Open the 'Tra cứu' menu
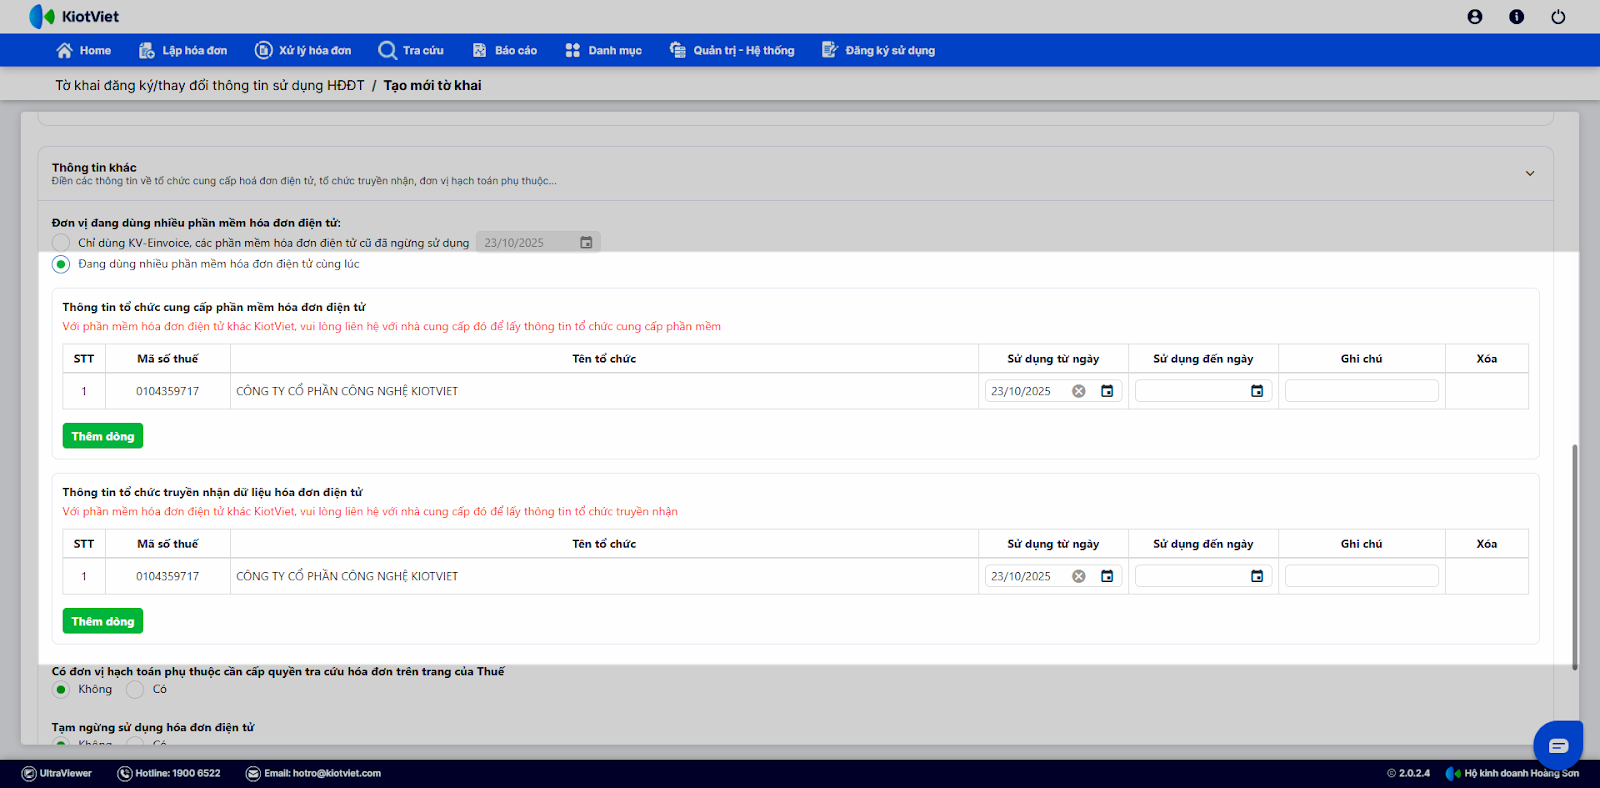1600x788 pixels. click(x=411, y=50)
